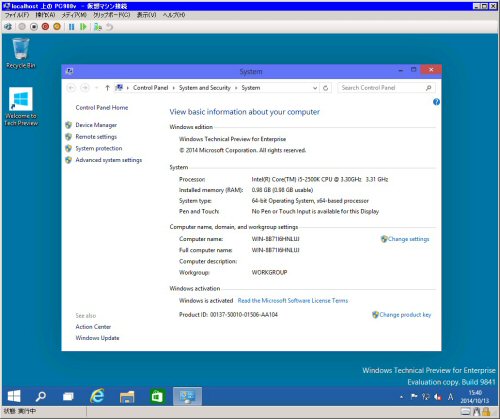500x419 pixels.
Task: Open the メディア(M) menu
Action: pos(74,15)
